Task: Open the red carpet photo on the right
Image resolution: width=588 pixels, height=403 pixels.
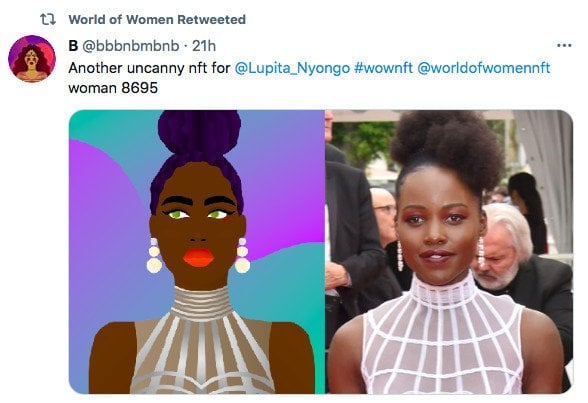Action: pos(449,252)
